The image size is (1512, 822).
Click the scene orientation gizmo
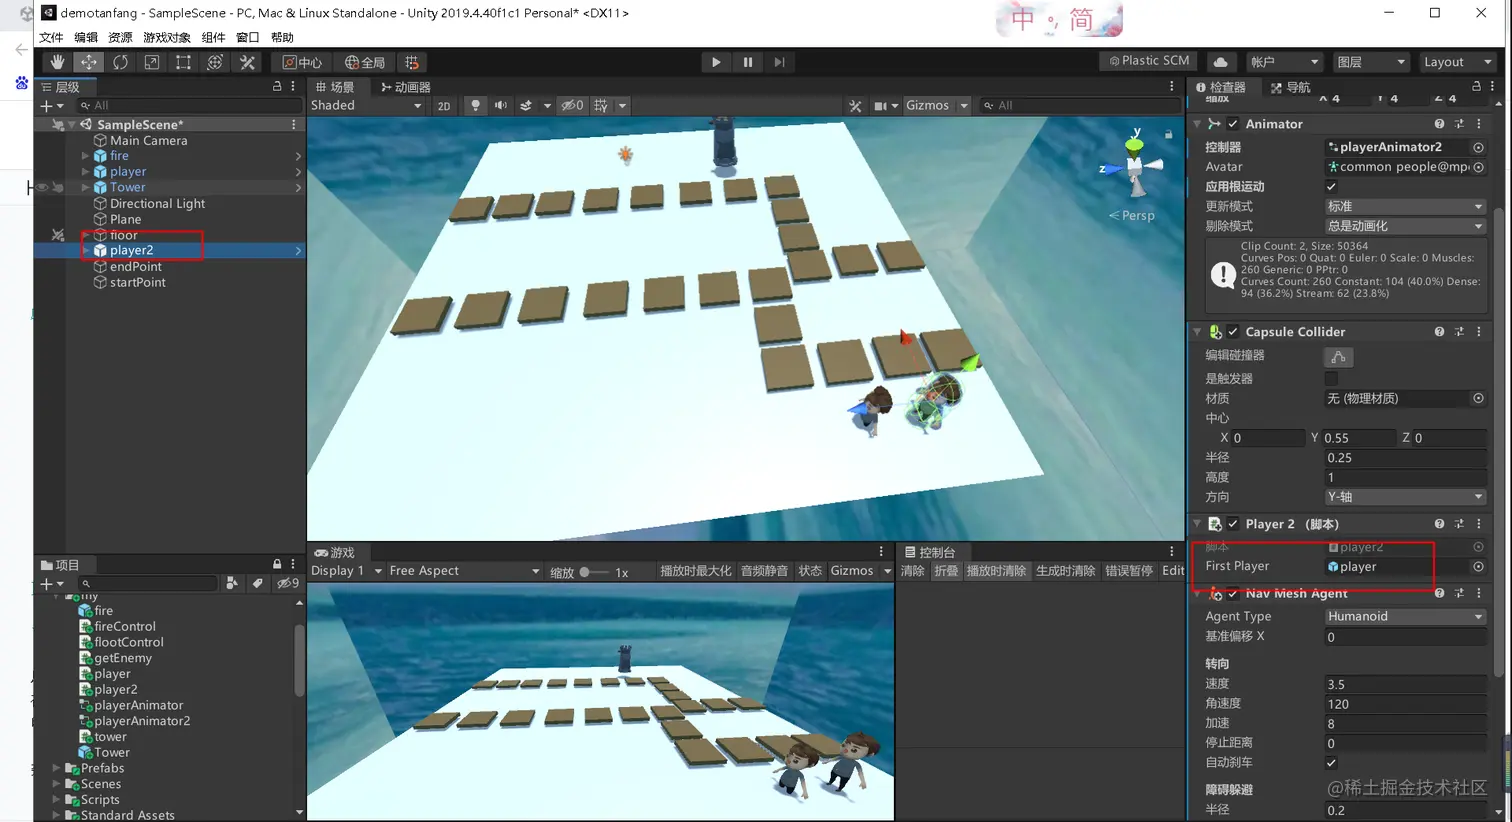click(x=1135, y=165)
